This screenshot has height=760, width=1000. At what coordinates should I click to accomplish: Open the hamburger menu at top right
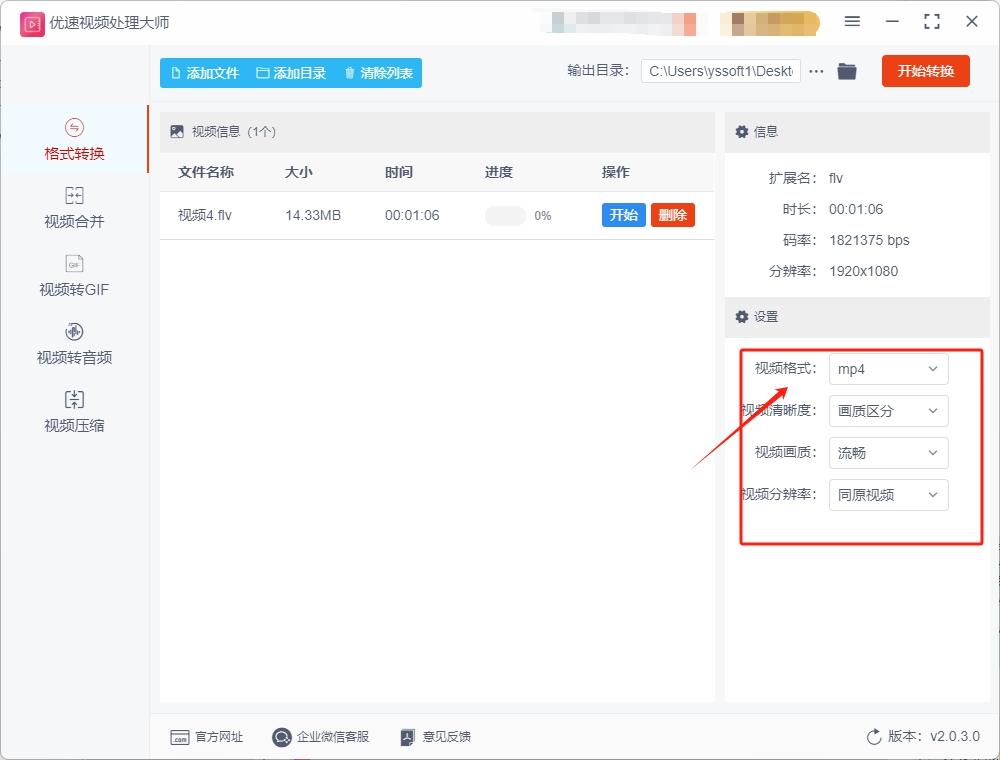pyautogui.click(x=852, y=22)
